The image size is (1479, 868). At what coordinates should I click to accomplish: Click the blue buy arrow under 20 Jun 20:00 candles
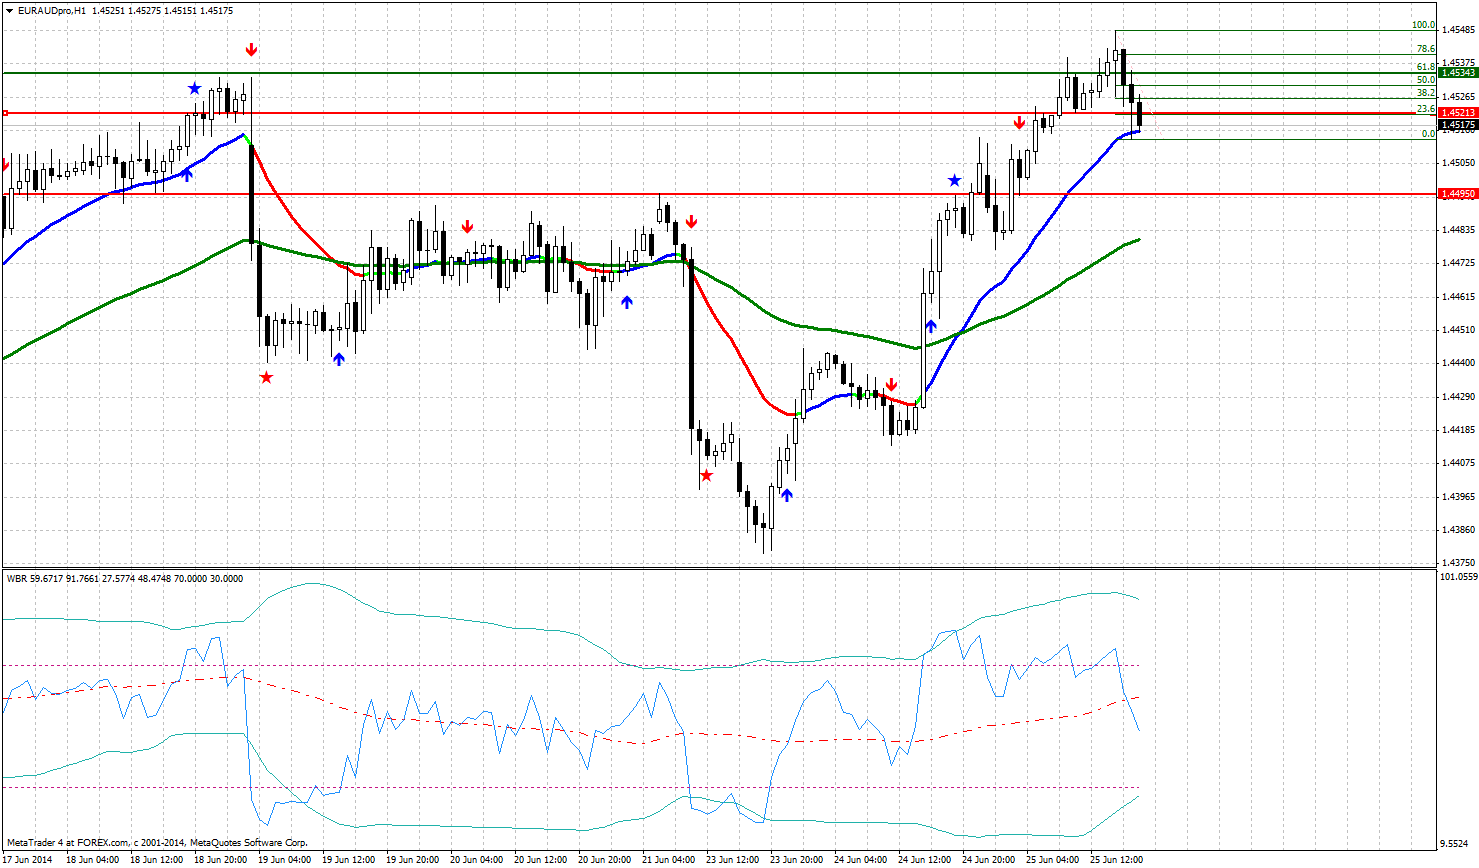pos(628,300)
